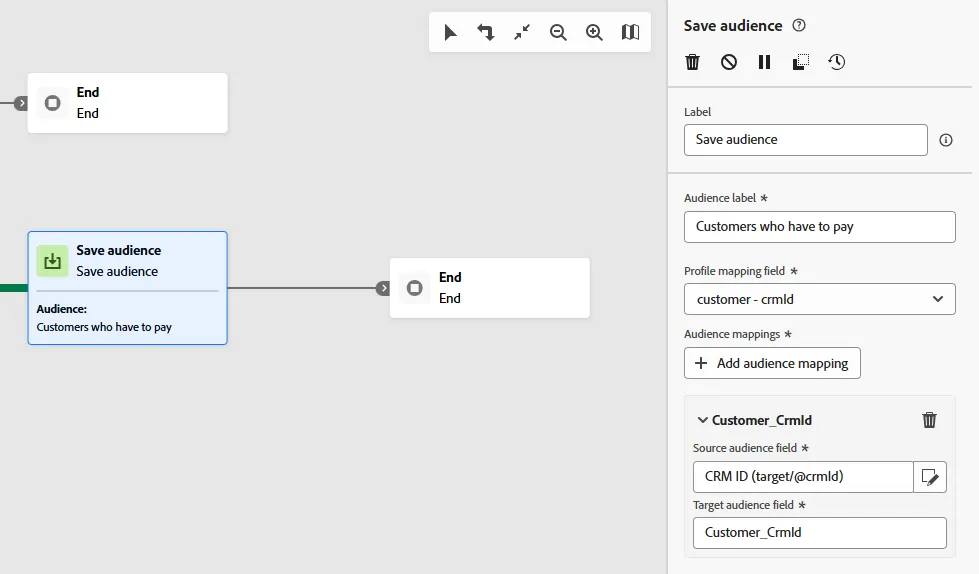This screenshot has width=979, height=574.
Task: Click the rotate layout arrow icon
Action: pos(486,32)
